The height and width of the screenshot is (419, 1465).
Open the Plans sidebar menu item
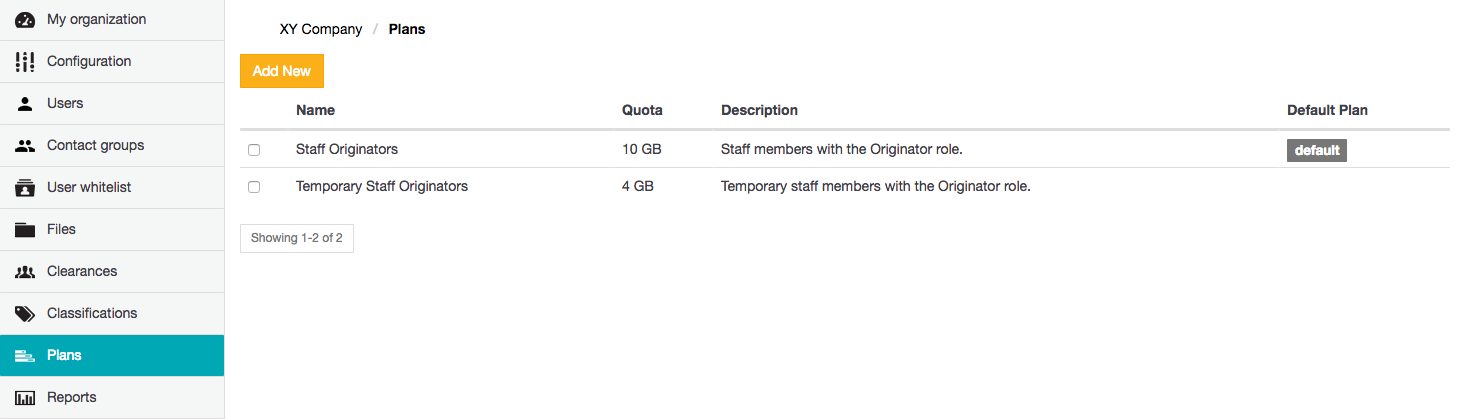pyautogui.click(x=64, y=355)
